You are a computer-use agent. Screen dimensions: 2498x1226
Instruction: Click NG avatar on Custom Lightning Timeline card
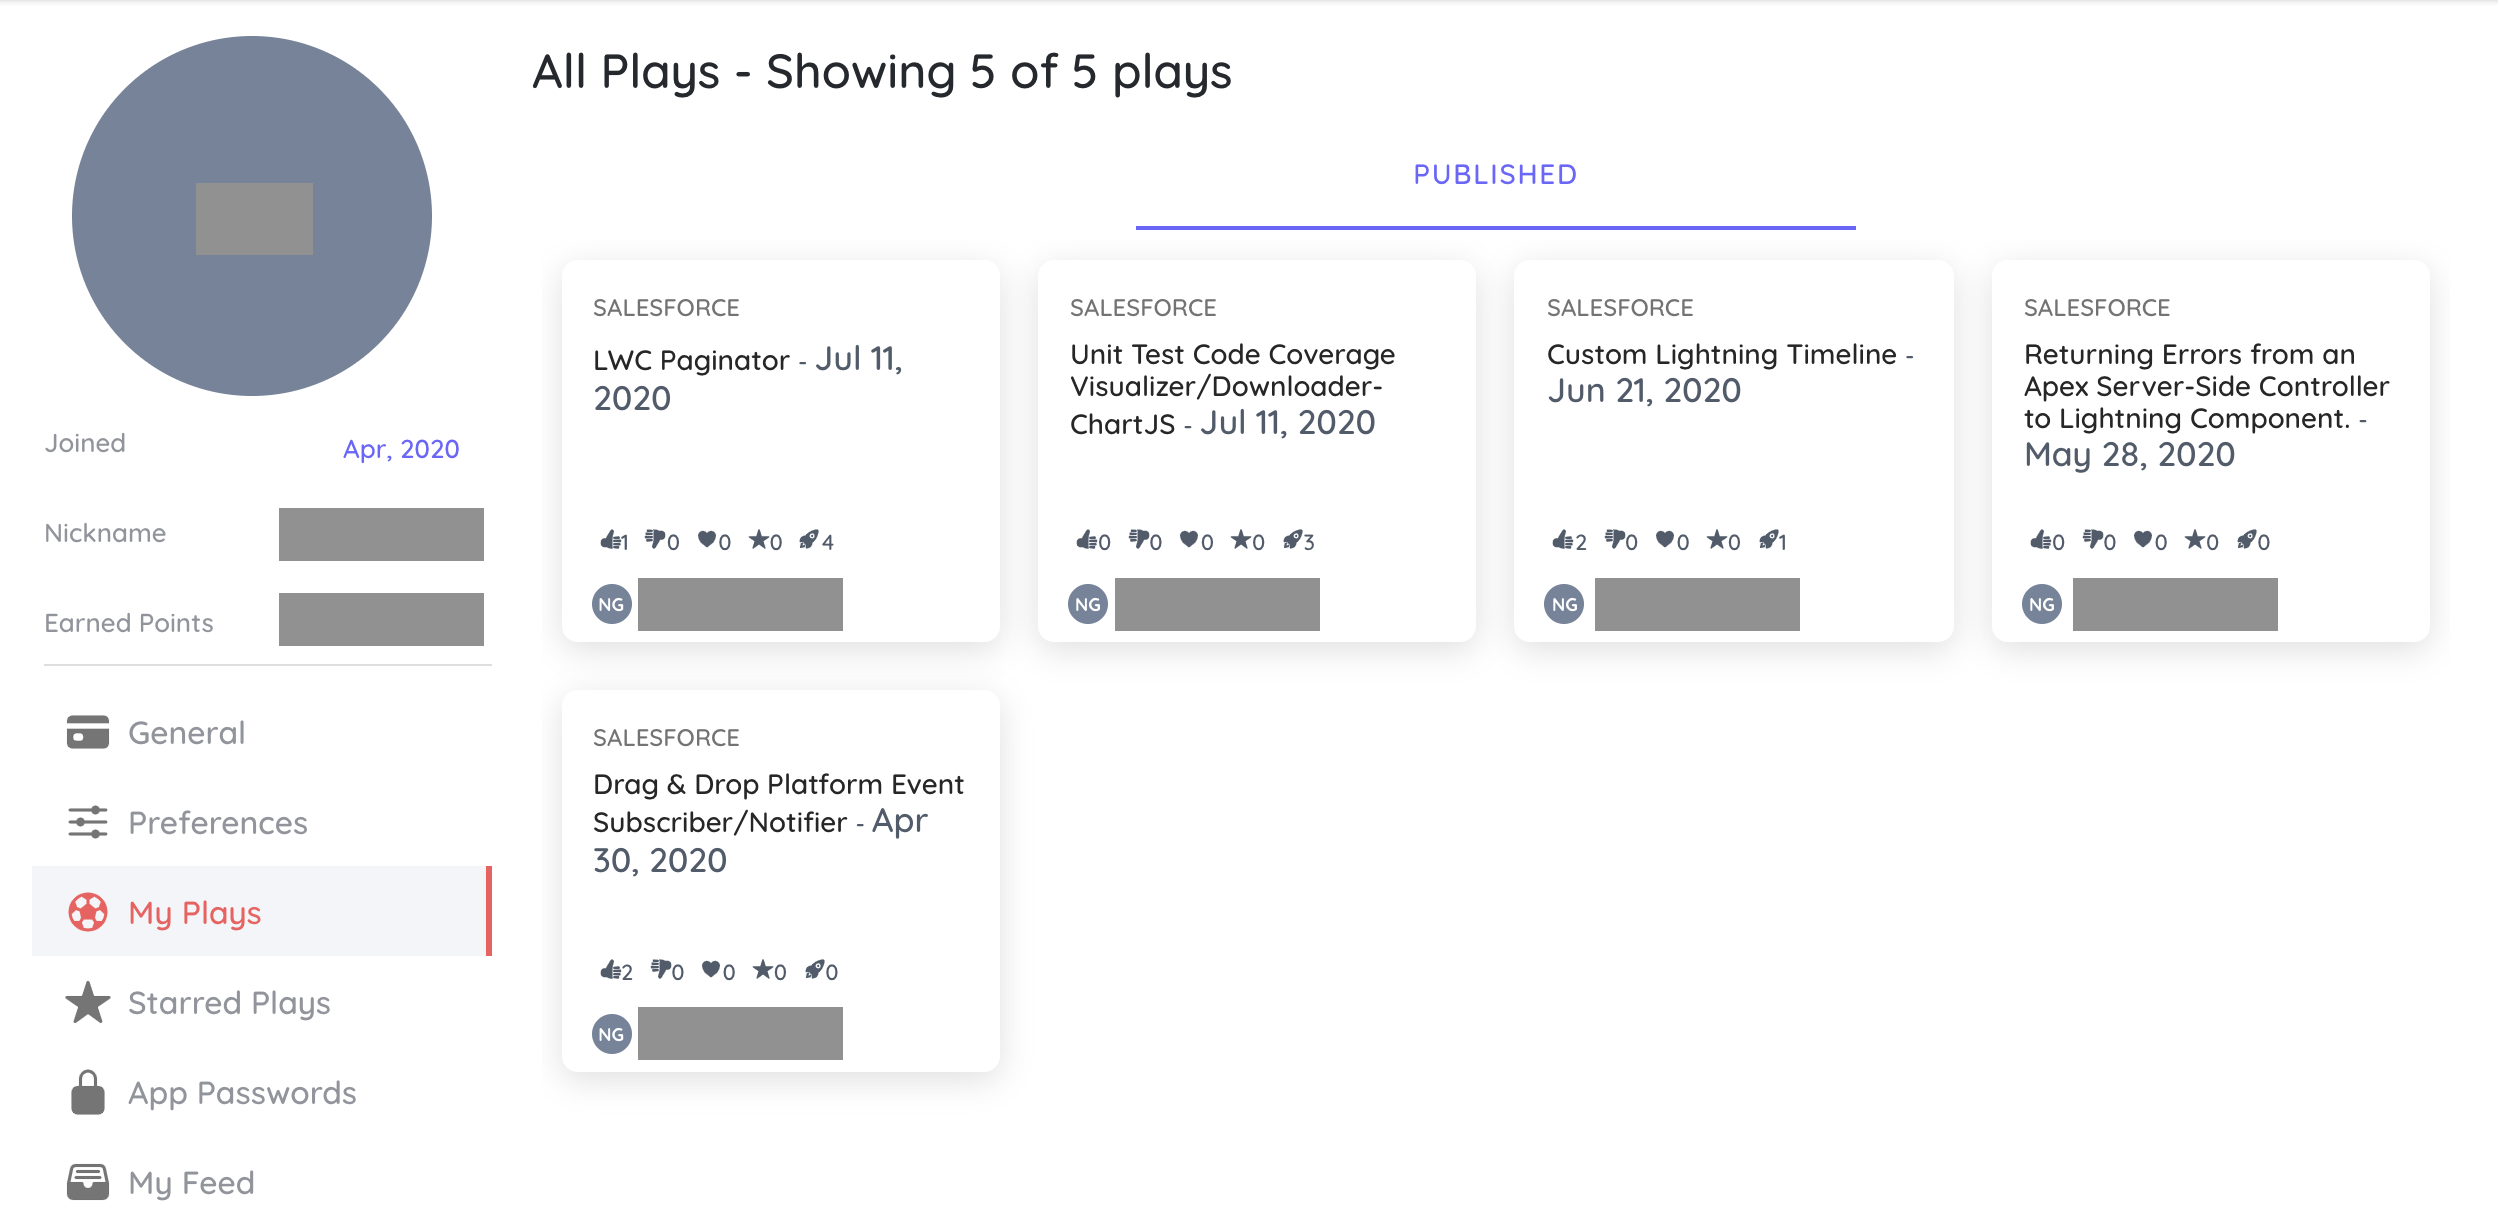[x=1564, y=604]
